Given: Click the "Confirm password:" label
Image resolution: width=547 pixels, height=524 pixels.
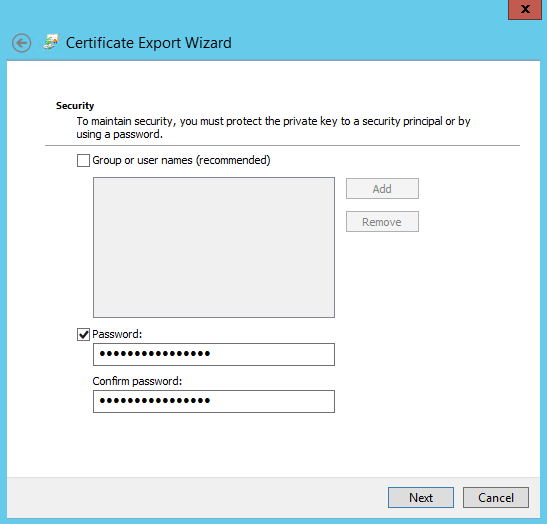Looking at the screenshot, I should click(x=137, y=381).
